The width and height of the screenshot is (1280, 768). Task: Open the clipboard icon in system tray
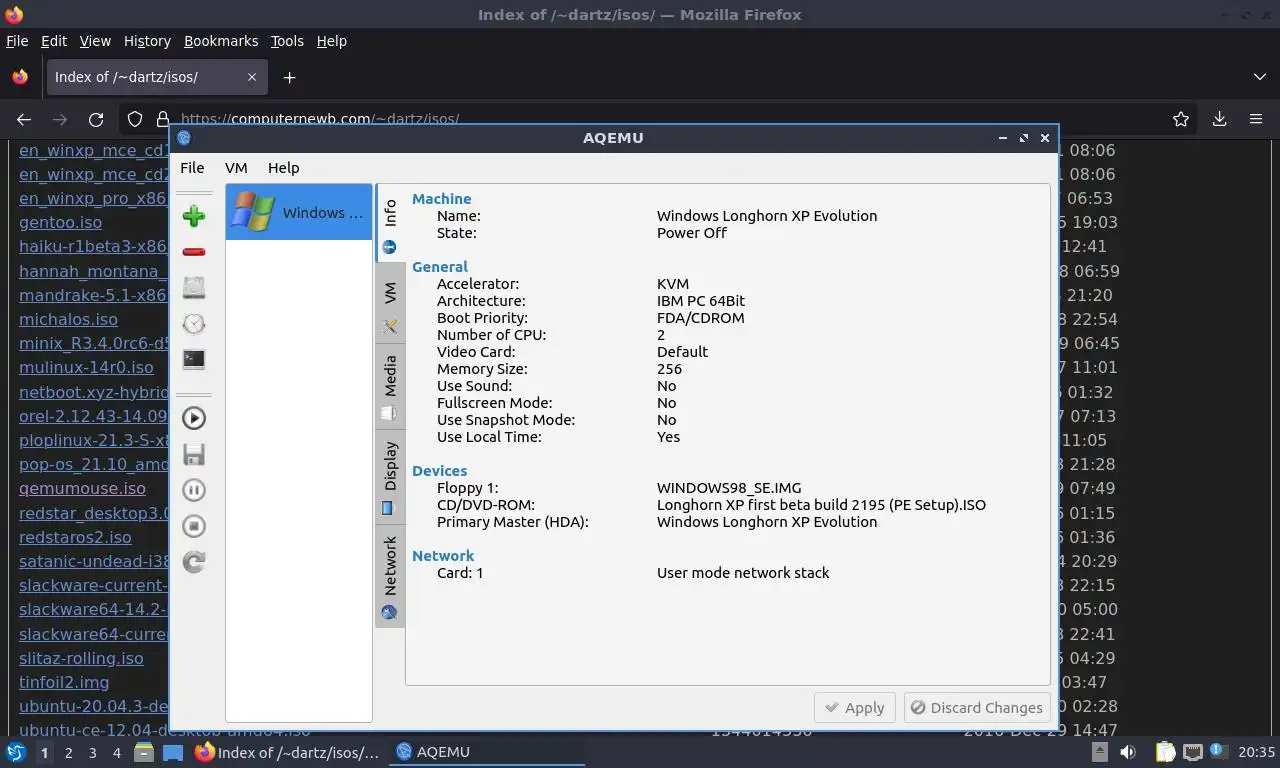[1166, 752]
